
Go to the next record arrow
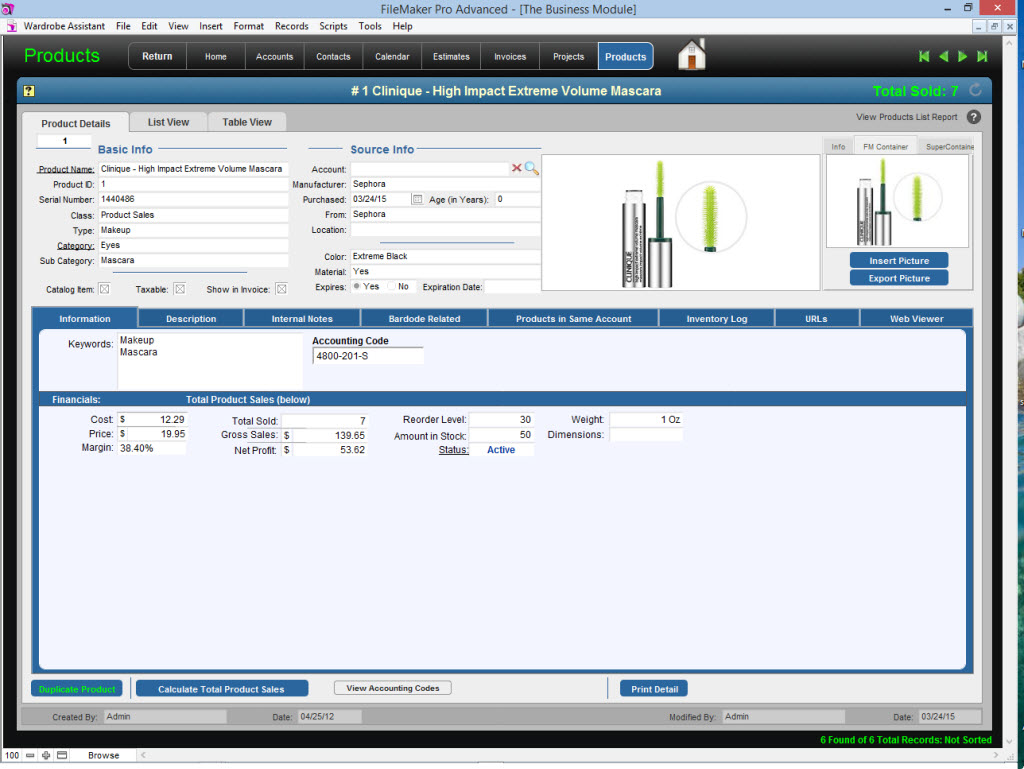pos(963,57)
